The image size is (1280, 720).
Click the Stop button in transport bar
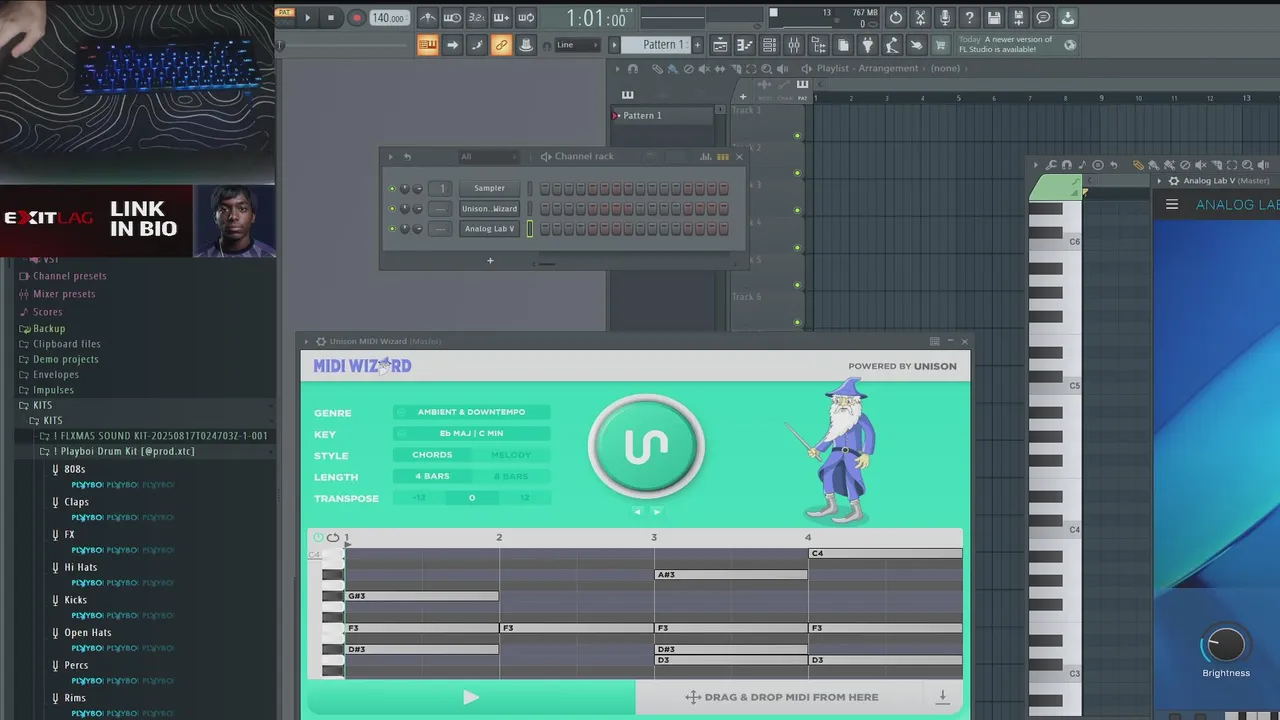(x=331, y=17)
